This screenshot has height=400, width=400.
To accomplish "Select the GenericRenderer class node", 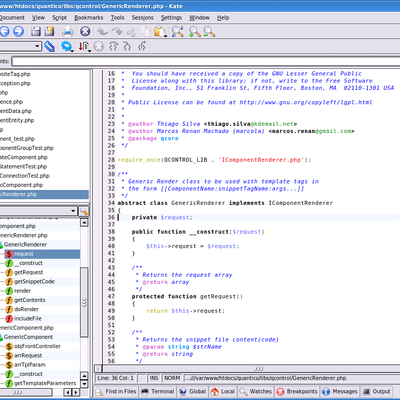I will tap(25, 245).
